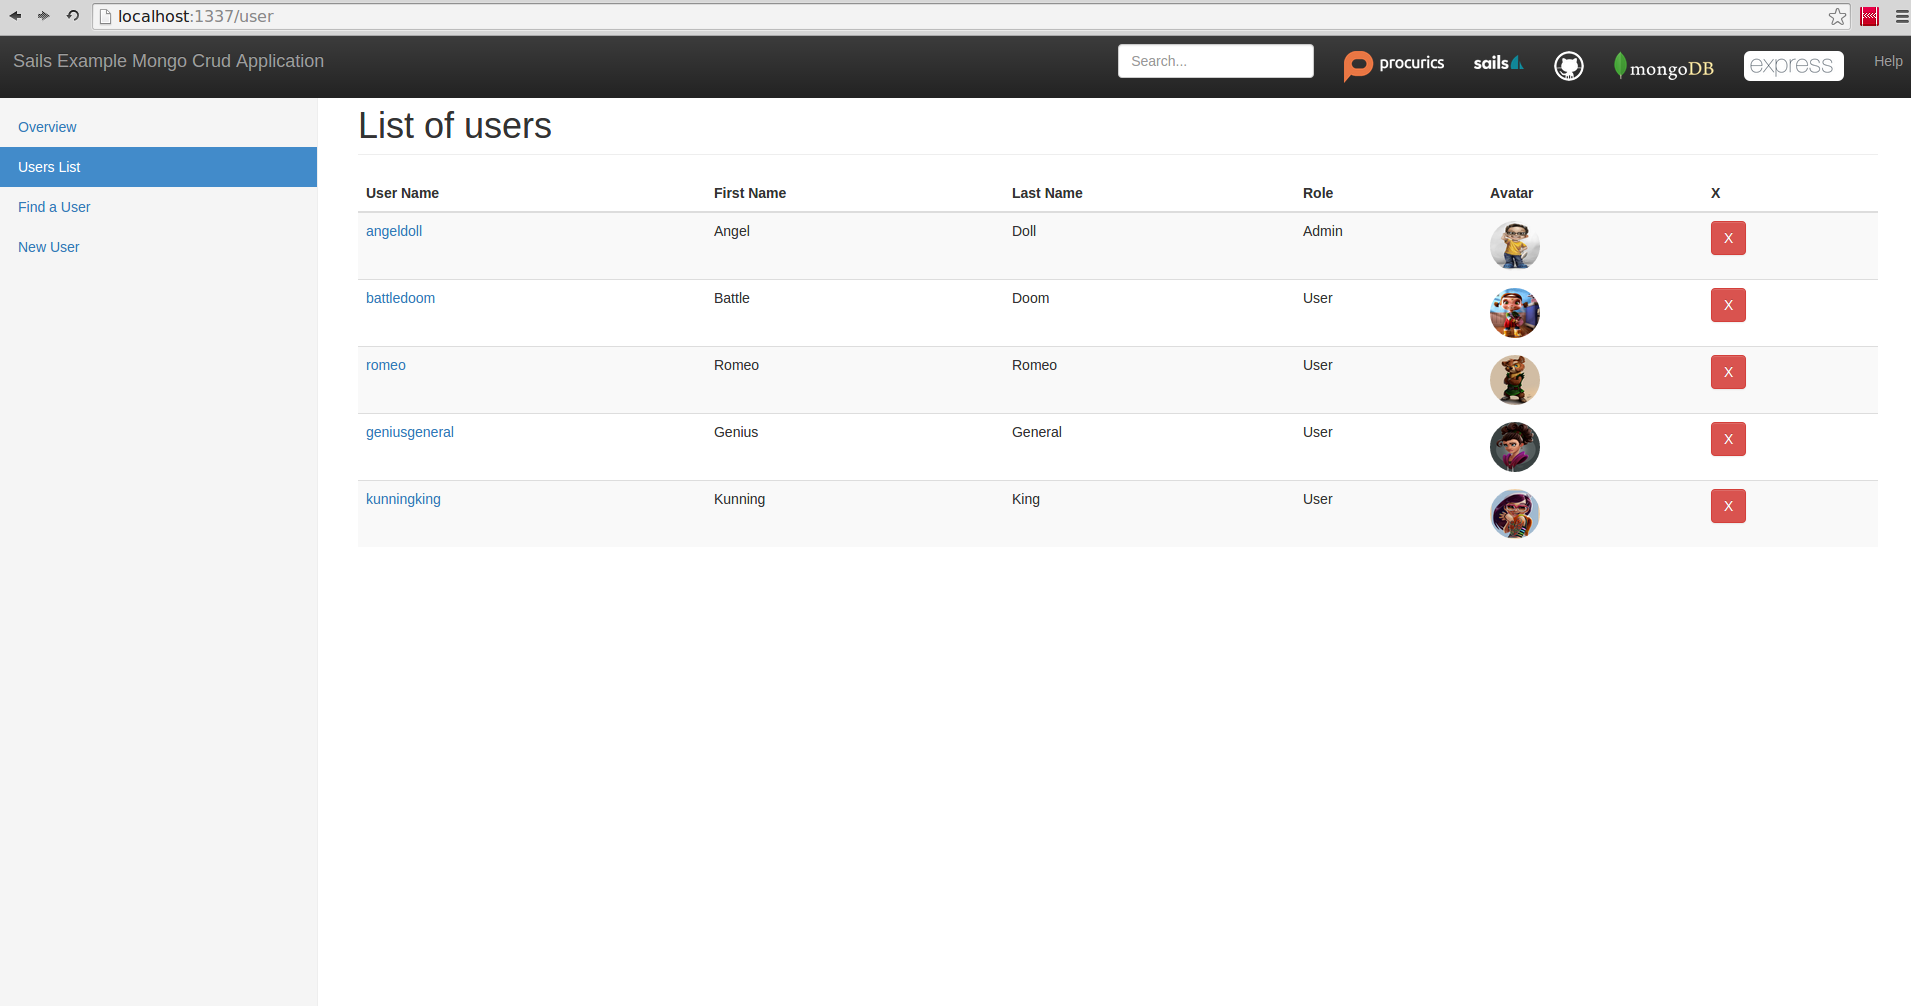1911x1006 pixels.
Task: Click the Last Name column header
Action: tap(1047, 193)
